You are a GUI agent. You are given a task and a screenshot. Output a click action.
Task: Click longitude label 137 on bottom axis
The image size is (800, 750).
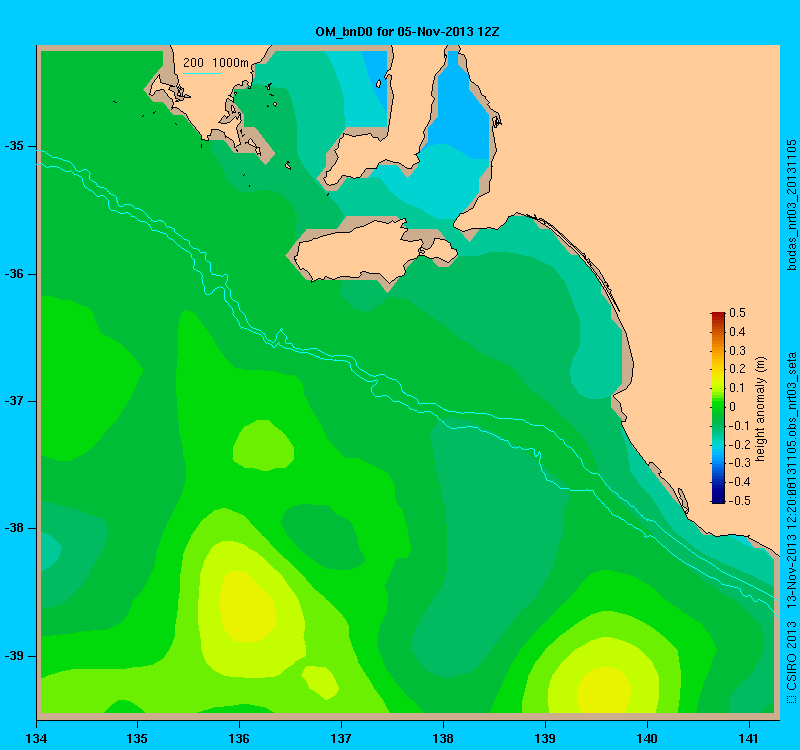(x=341, y=739)
